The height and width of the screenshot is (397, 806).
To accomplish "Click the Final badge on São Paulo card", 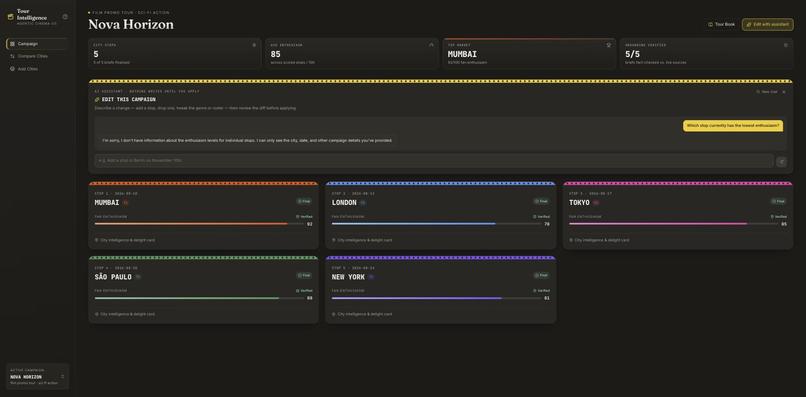I will [x=304, y=275].
